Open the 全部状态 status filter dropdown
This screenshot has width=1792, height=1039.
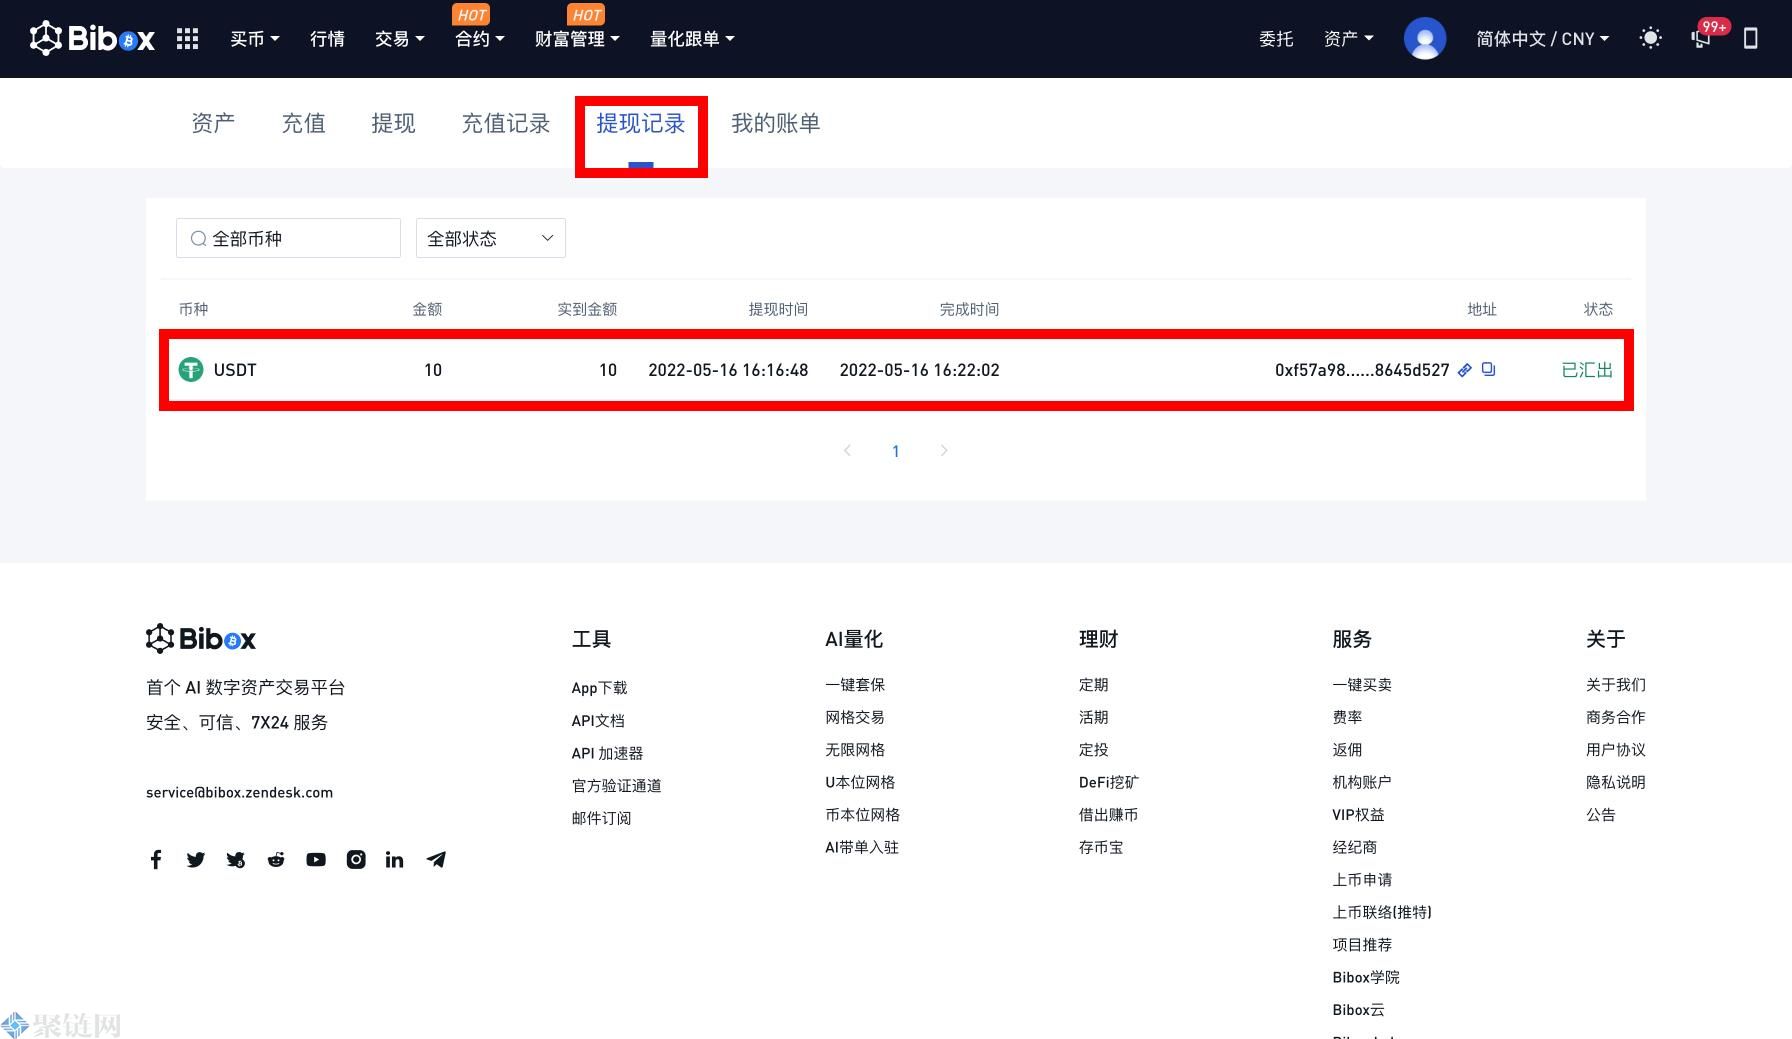pos(491,238)
